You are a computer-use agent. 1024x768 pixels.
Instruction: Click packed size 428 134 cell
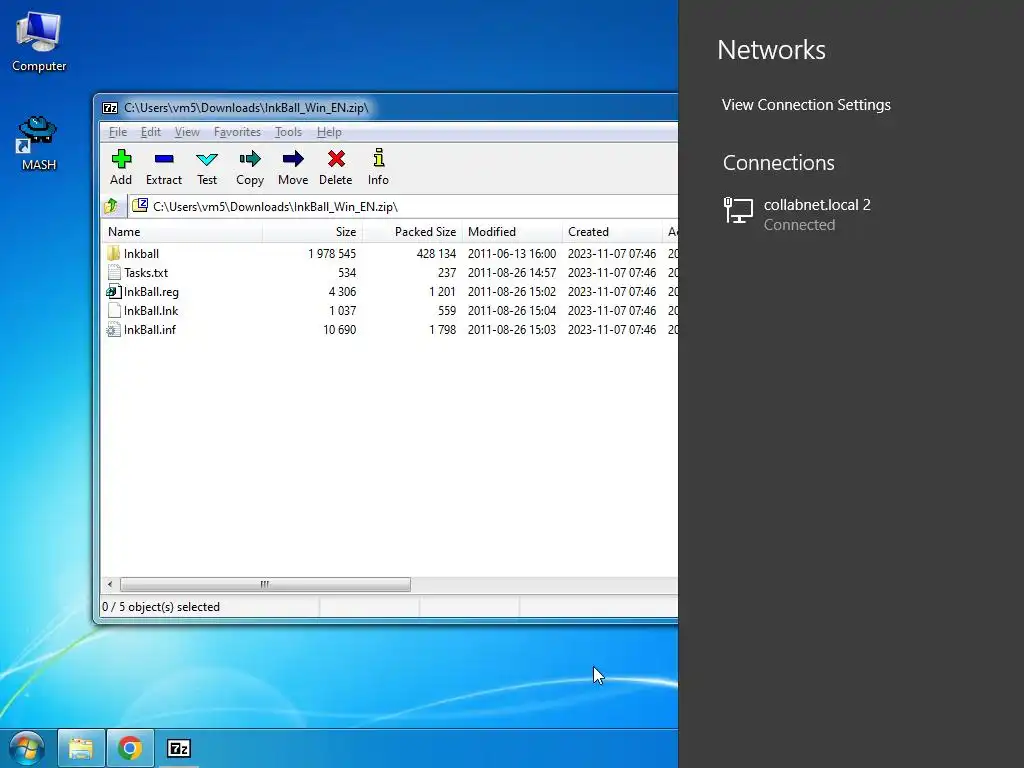[436, 253]
